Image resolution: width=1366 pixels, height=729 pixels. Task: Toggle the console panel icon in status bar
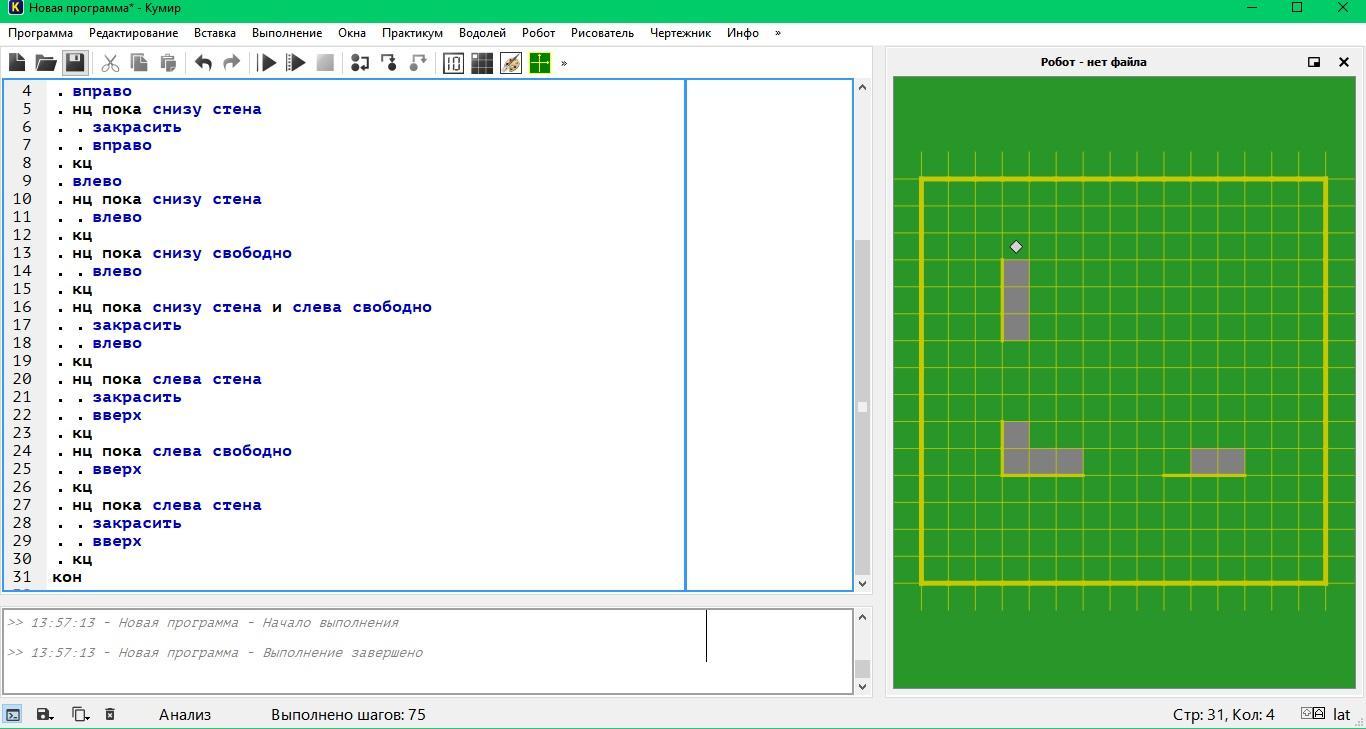tap(13, 714)
